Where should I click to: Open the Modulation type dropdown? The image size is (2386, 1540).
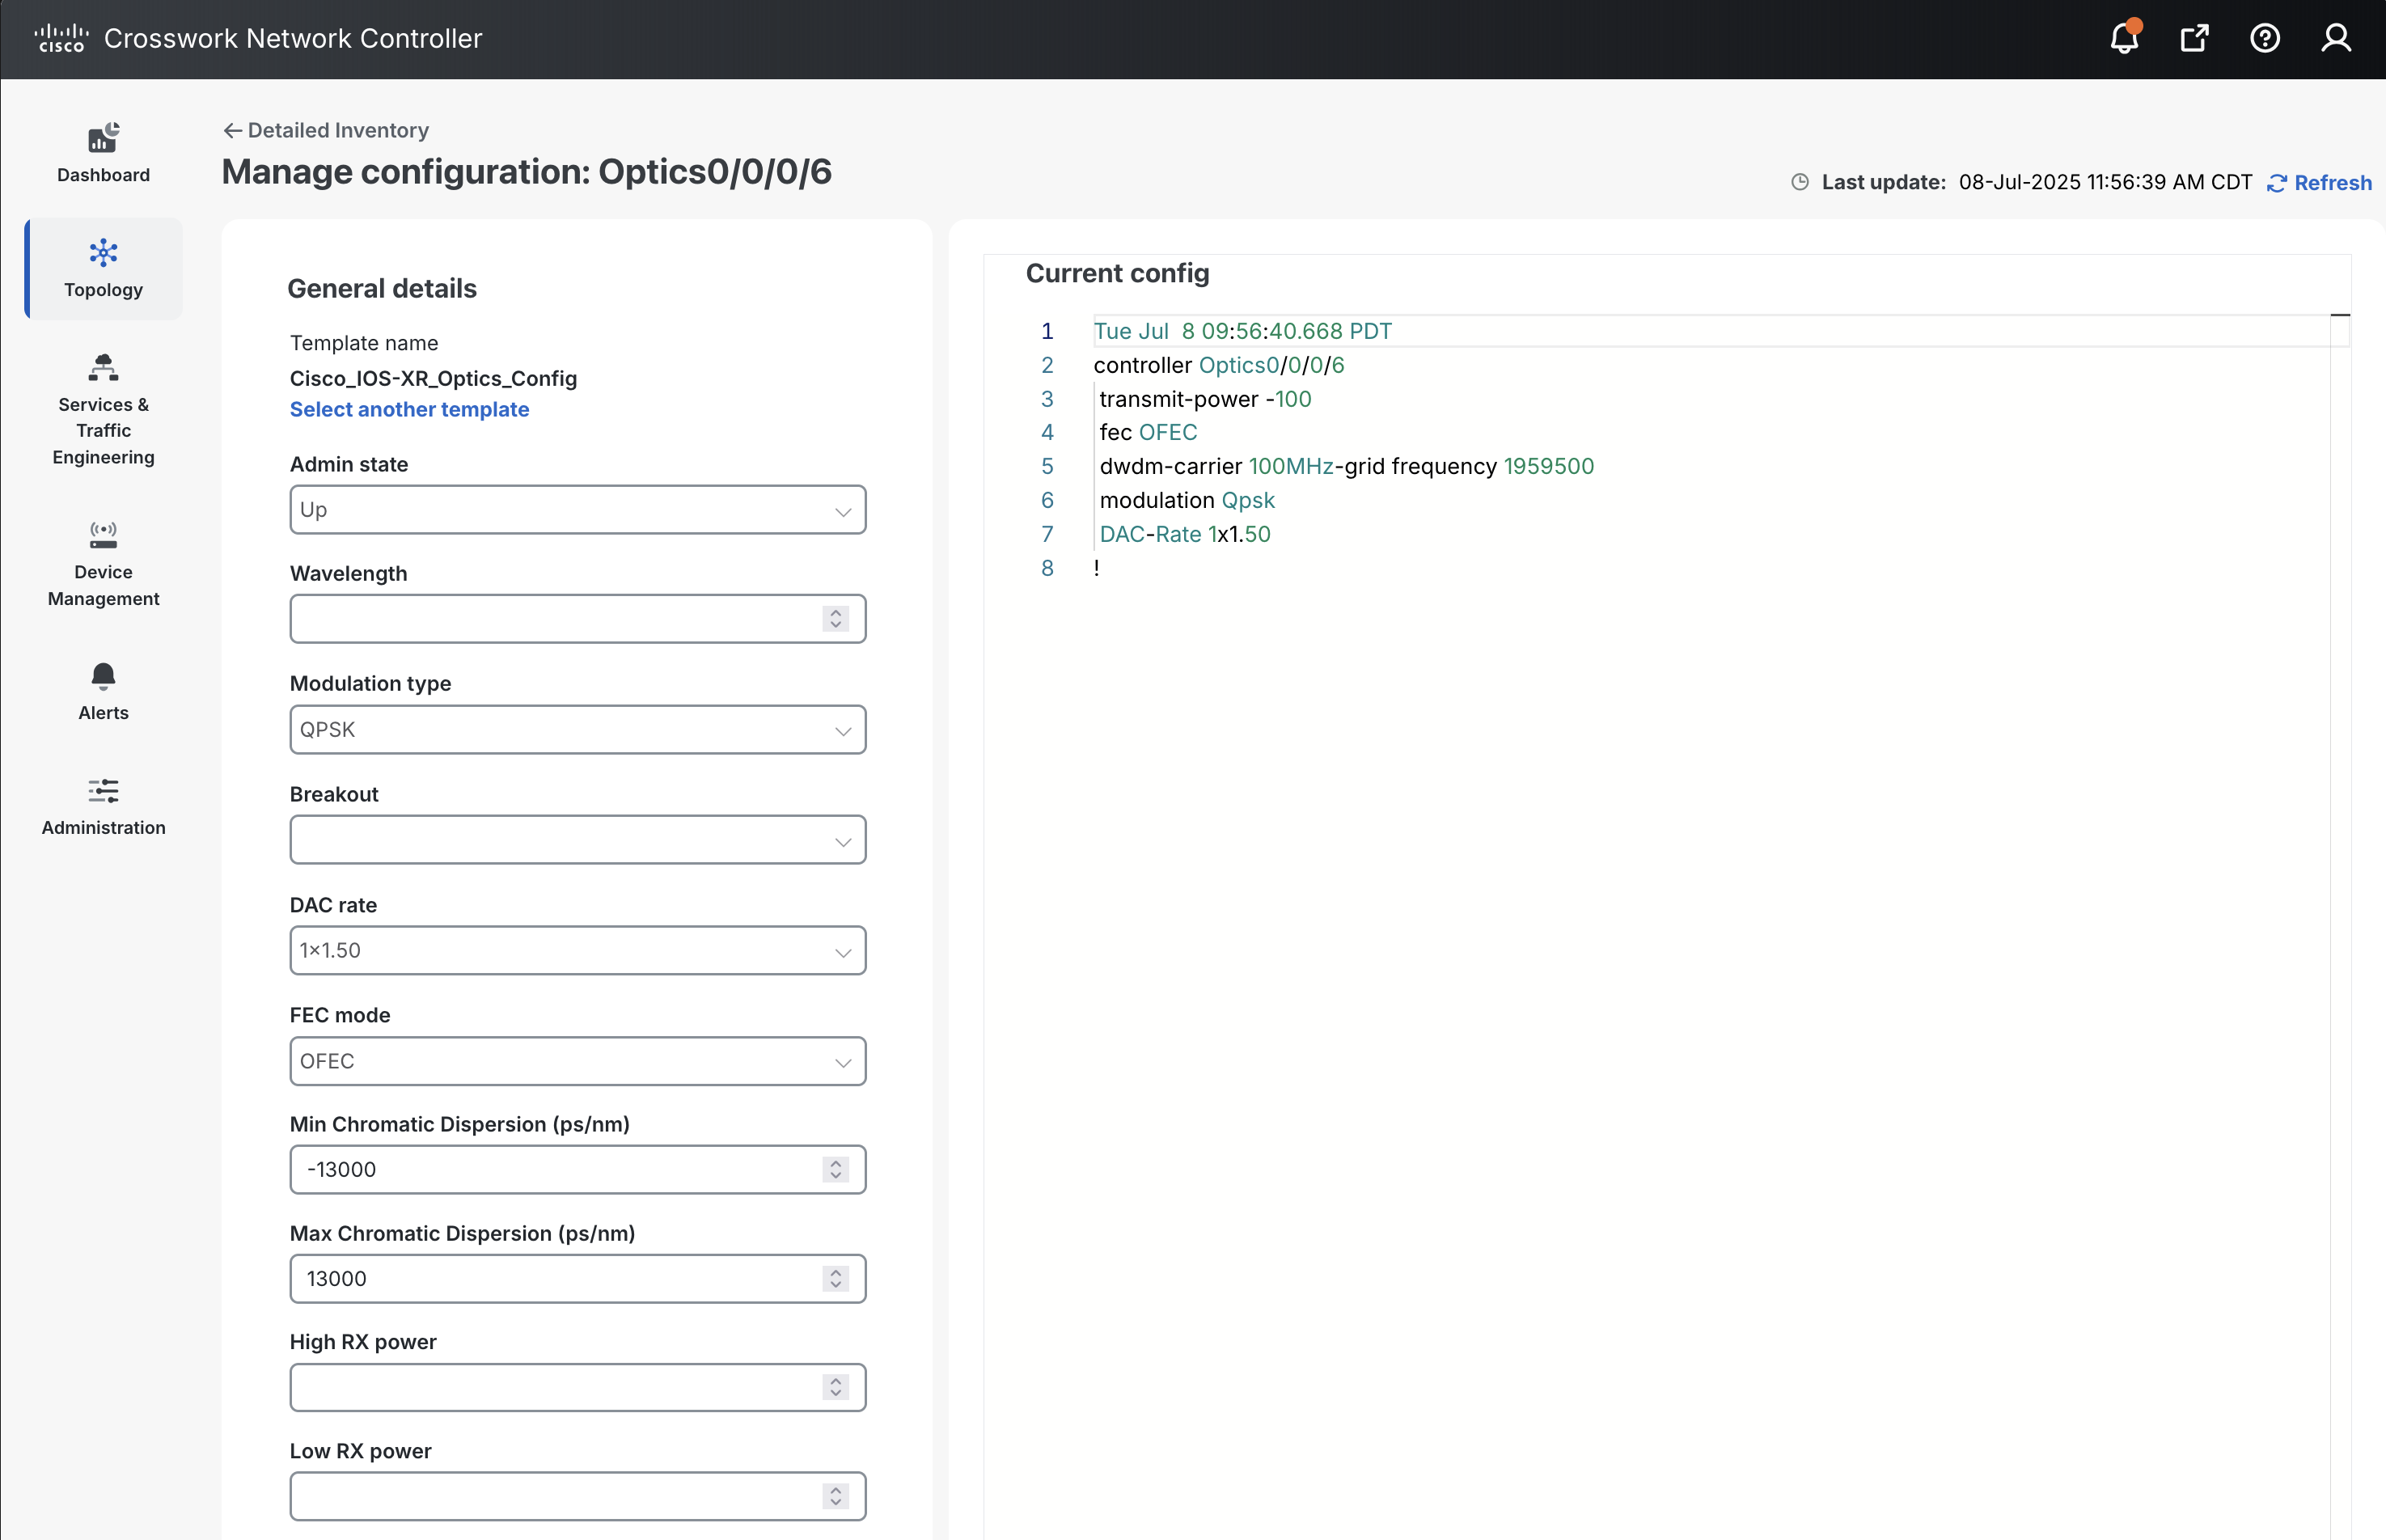click(x=578, y=730)
